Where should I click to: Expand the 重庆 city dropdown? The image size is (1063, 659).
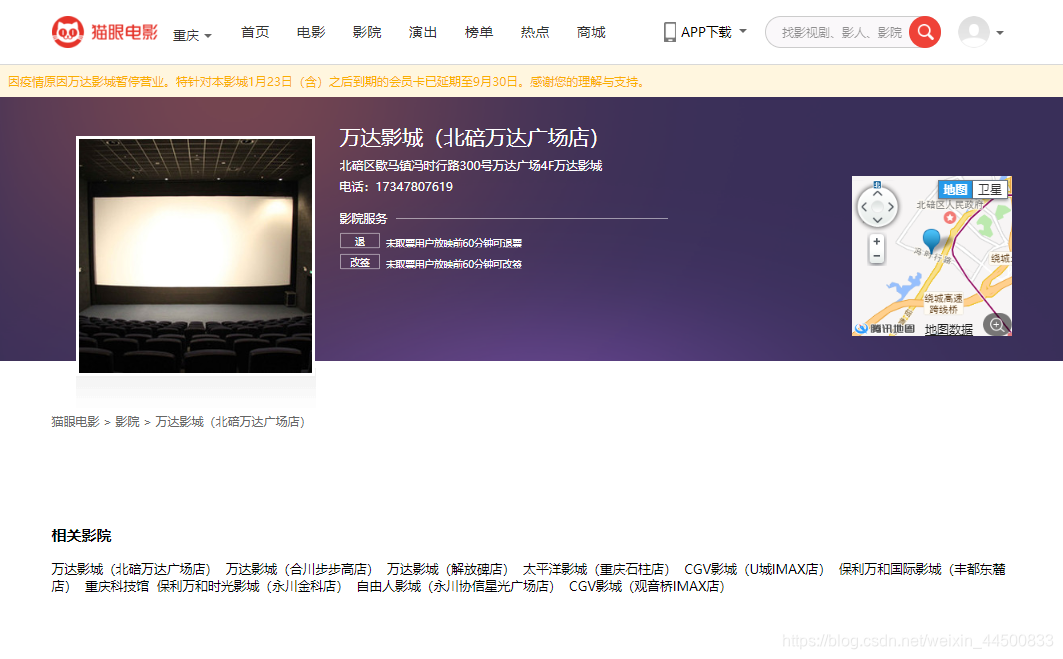pyautogui.click(x=193, y=35)
